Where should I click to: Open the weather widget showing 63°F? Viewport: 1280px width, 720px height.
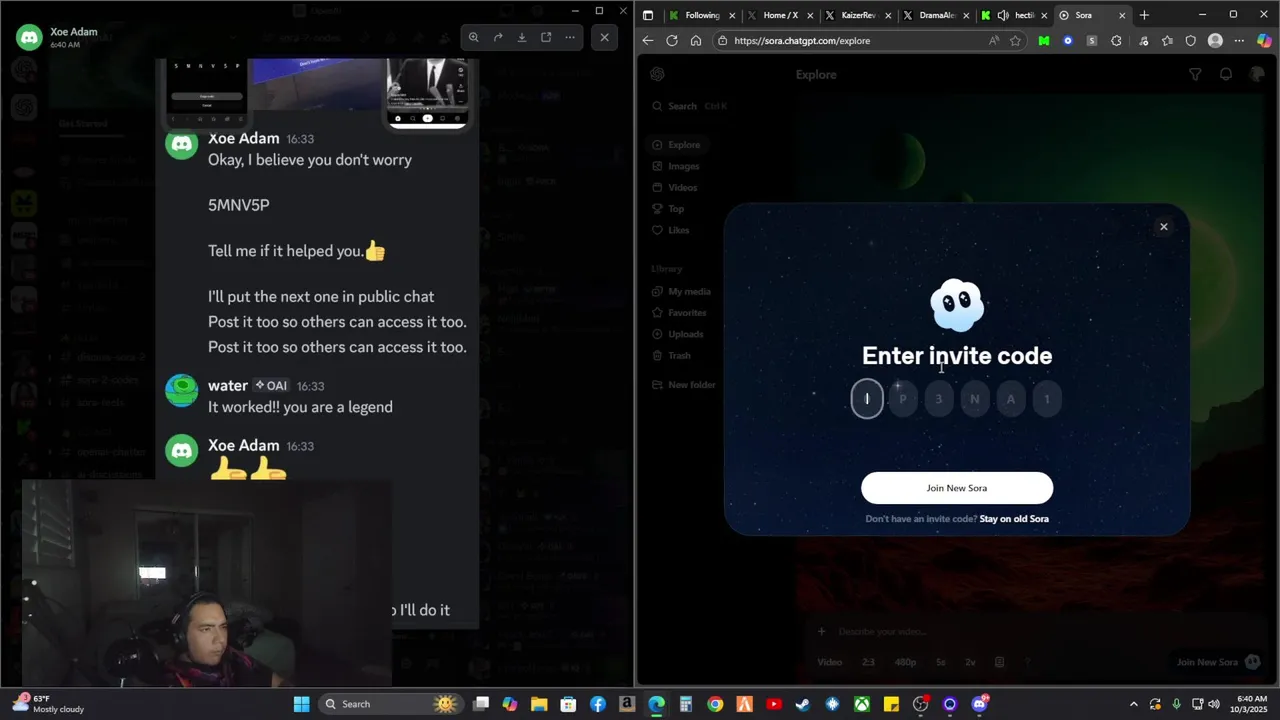(x=49, y=704)
